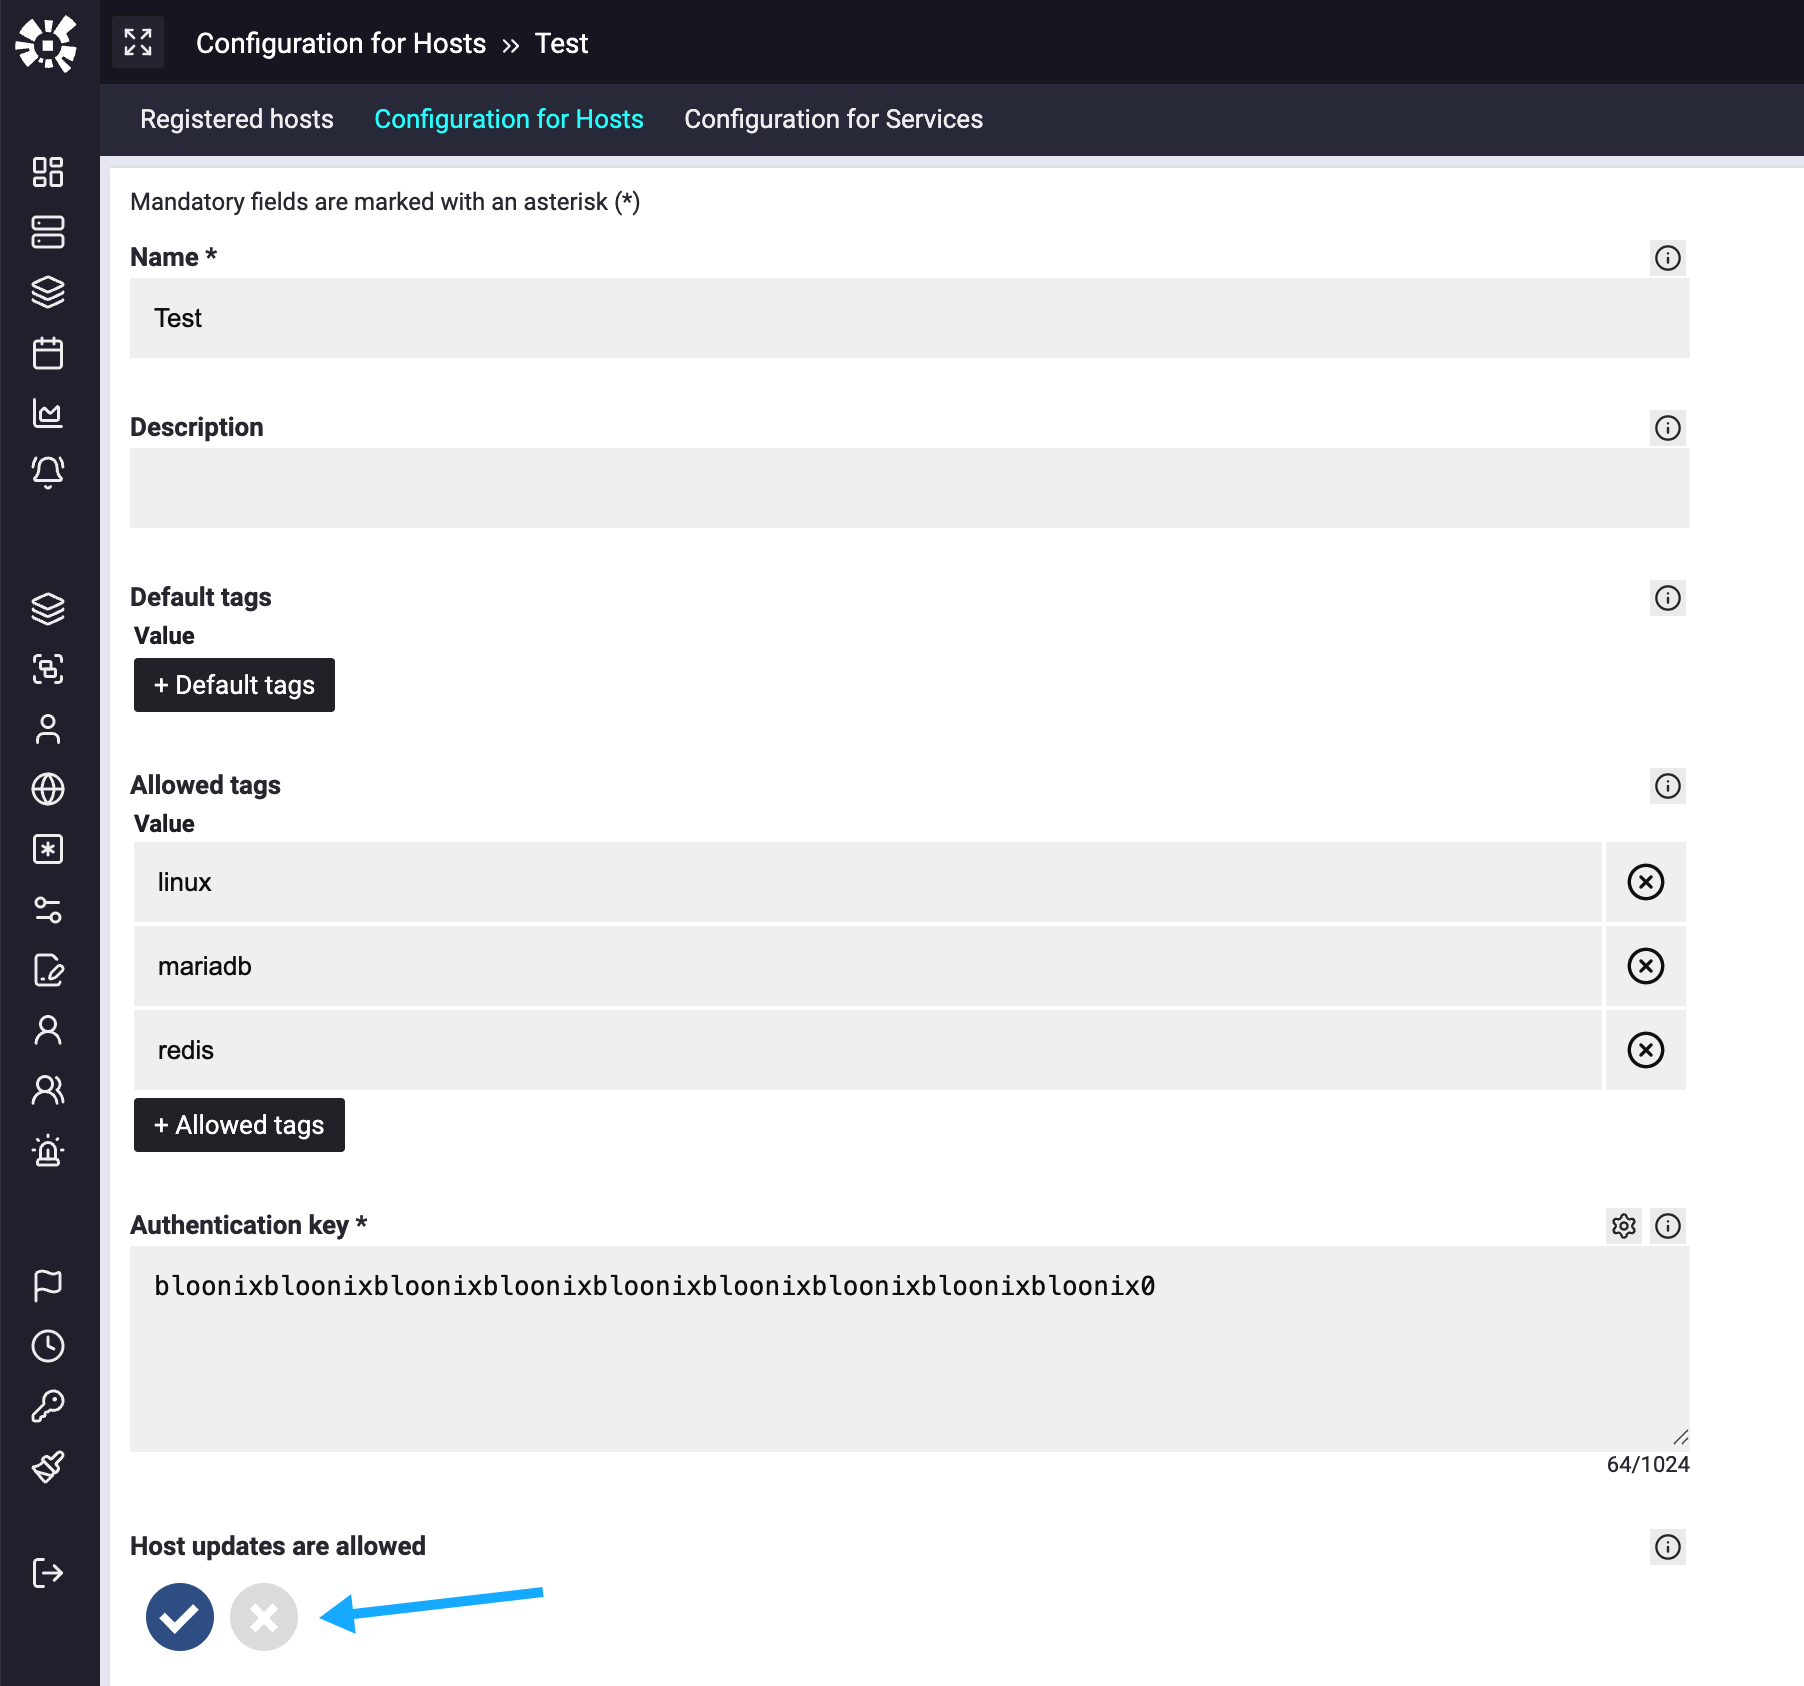Open the chart statistics icon in sidebar
The height and width of the screenshot is (1686, 1804).
tap(48, 413)
